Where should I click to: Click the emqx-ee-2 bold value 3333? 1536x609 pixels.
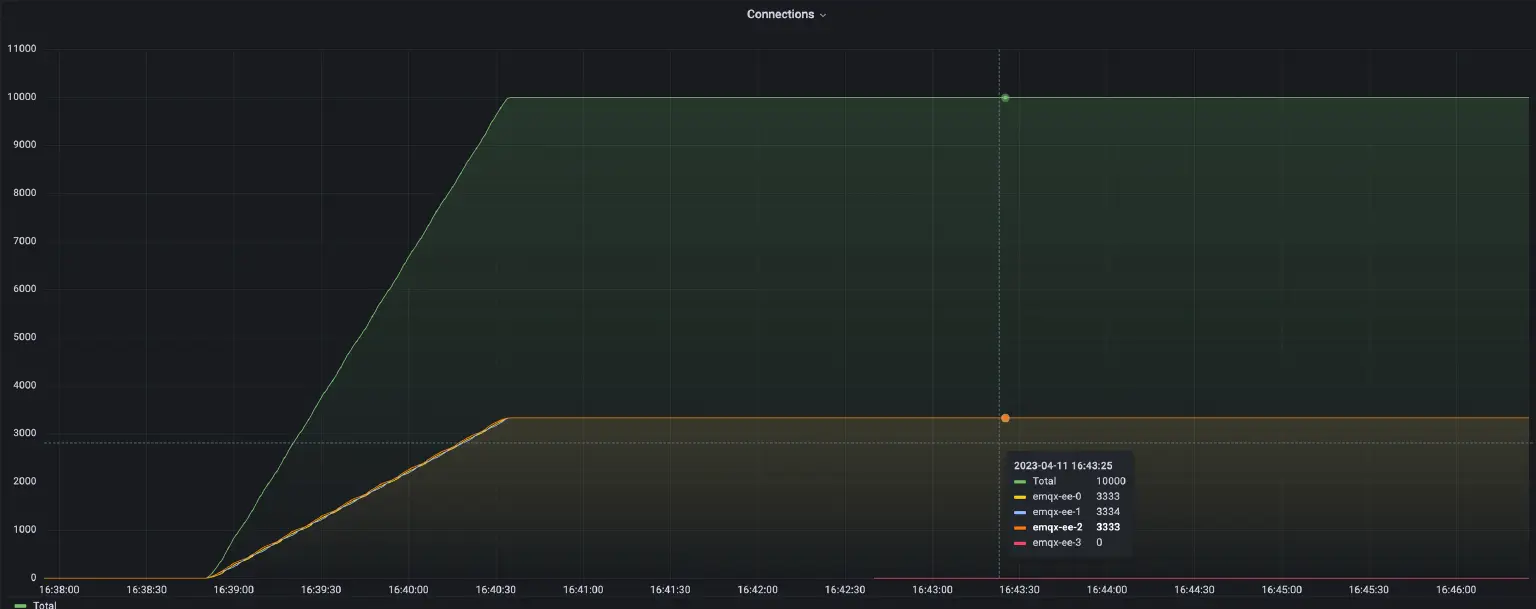[x=1107, y=526]
